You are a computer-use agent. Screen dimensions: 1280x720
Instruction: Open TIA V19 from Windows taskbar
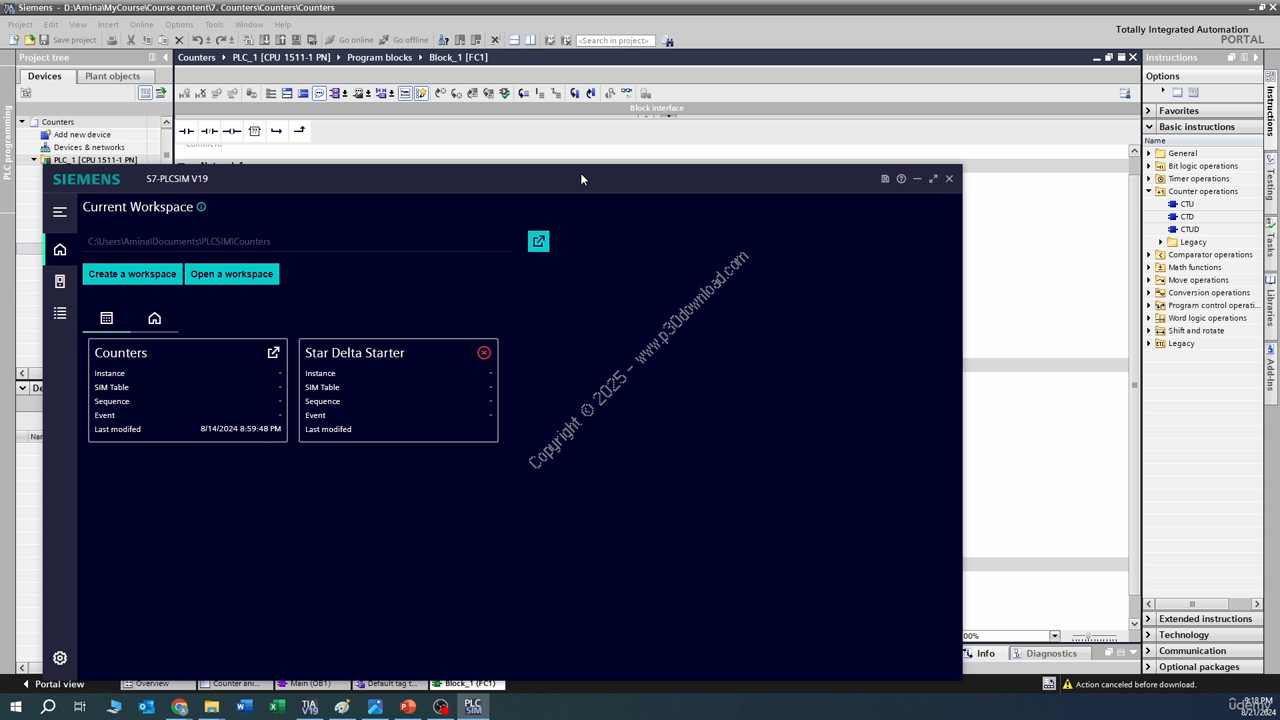point(310,706)
